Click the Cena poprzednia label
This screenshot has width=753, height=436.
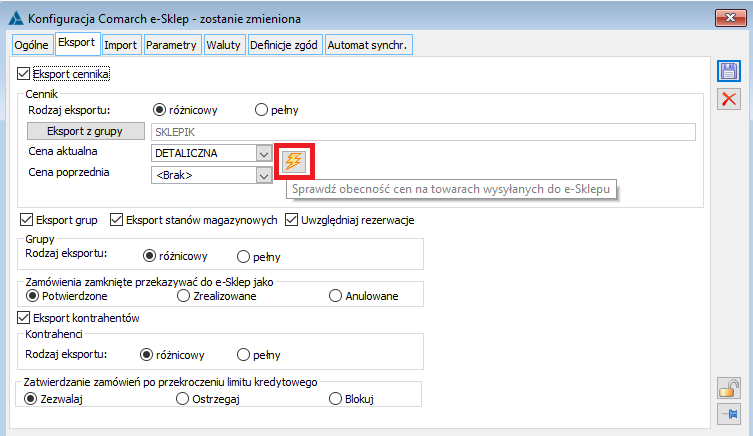[69, 172]
